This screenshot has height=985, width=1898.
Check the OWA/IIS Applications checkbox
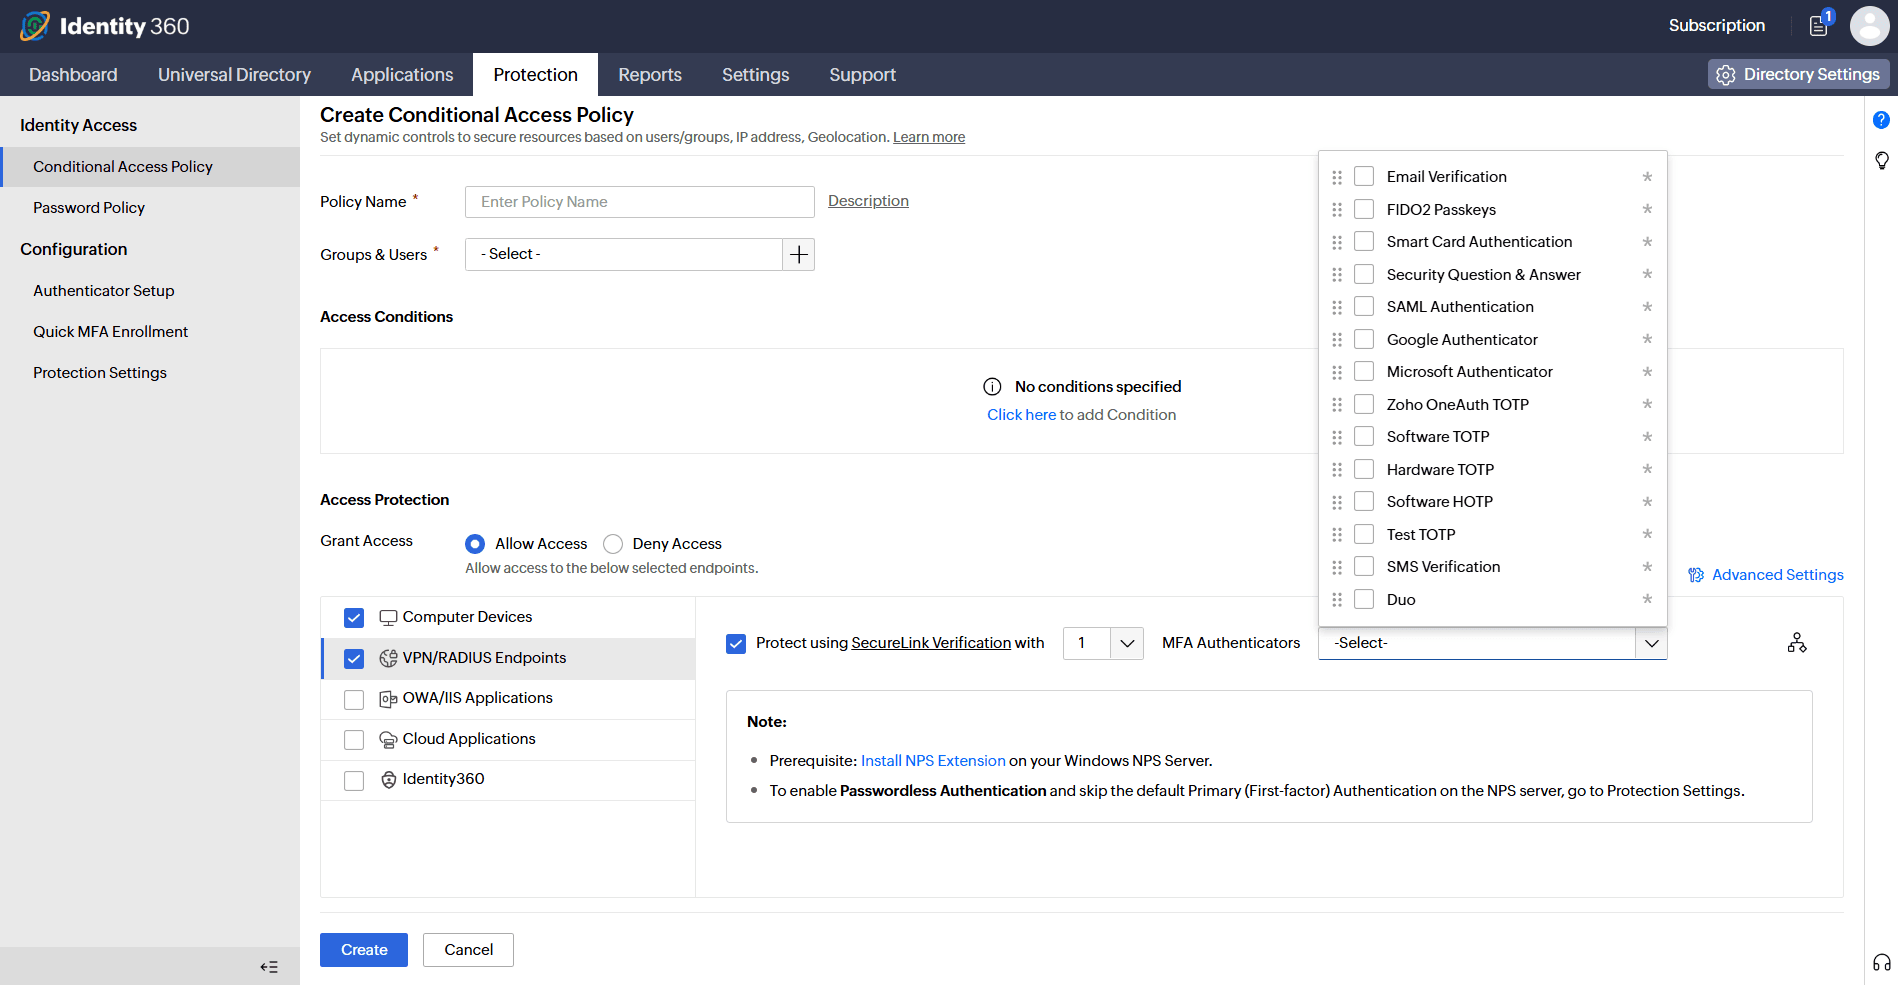(354, 699)
